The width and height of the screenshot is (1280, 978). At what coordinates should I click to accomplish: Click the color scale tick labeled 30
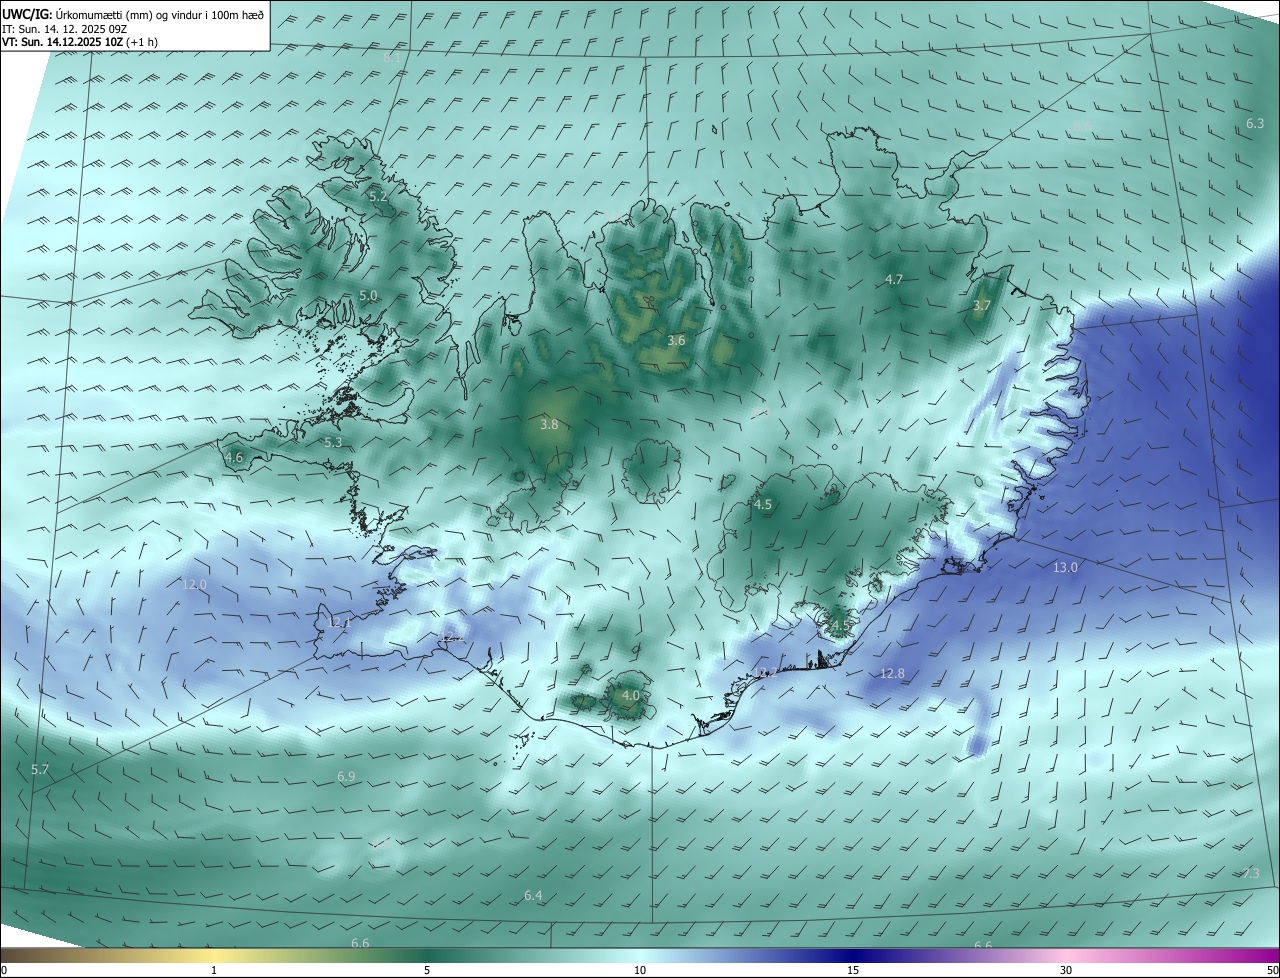click(x=1066, y=970)
